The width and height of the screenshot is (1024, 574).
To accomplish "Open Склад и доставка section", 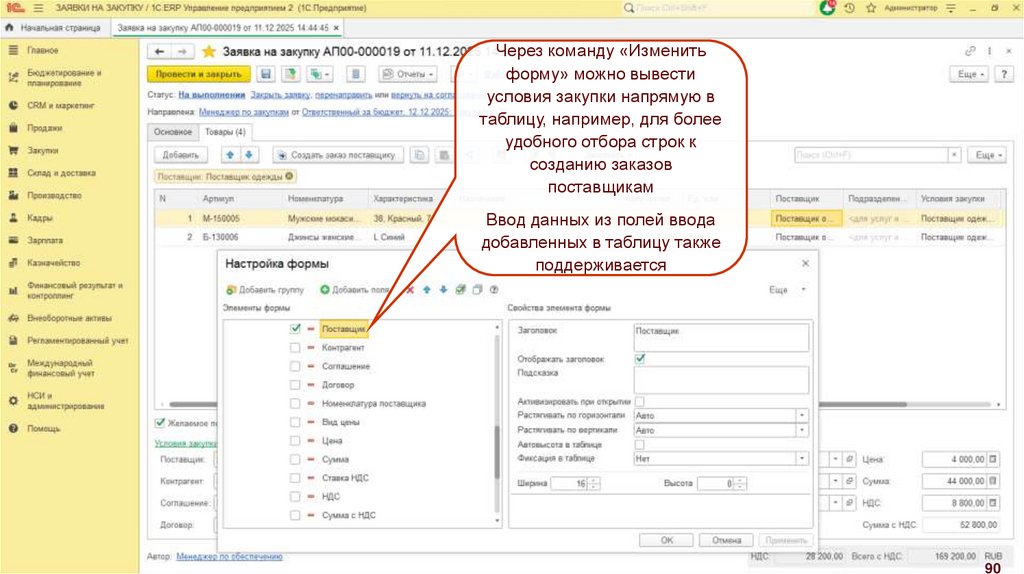I will click(61, 173).
